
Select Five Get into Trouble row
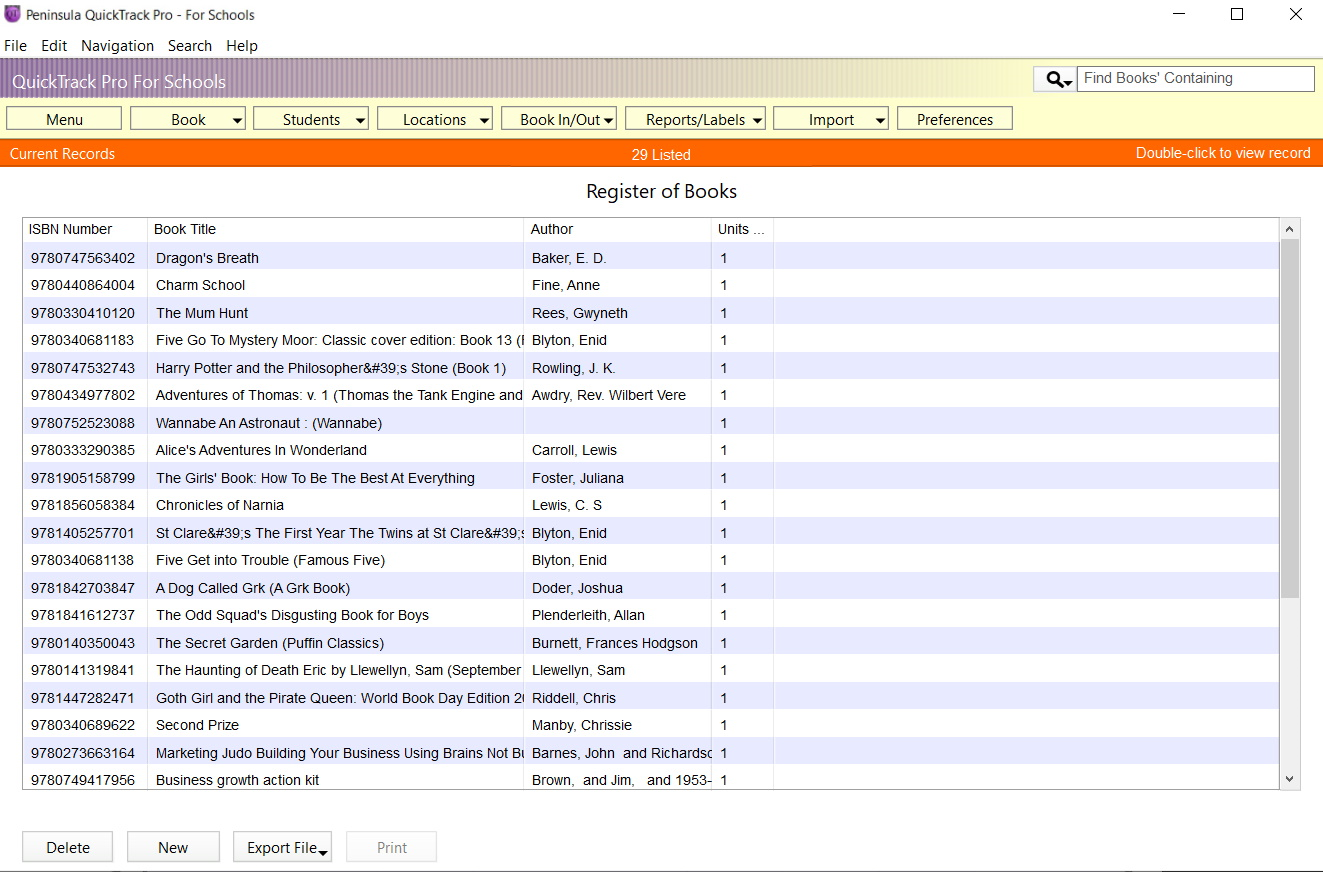tap(651, 560)
